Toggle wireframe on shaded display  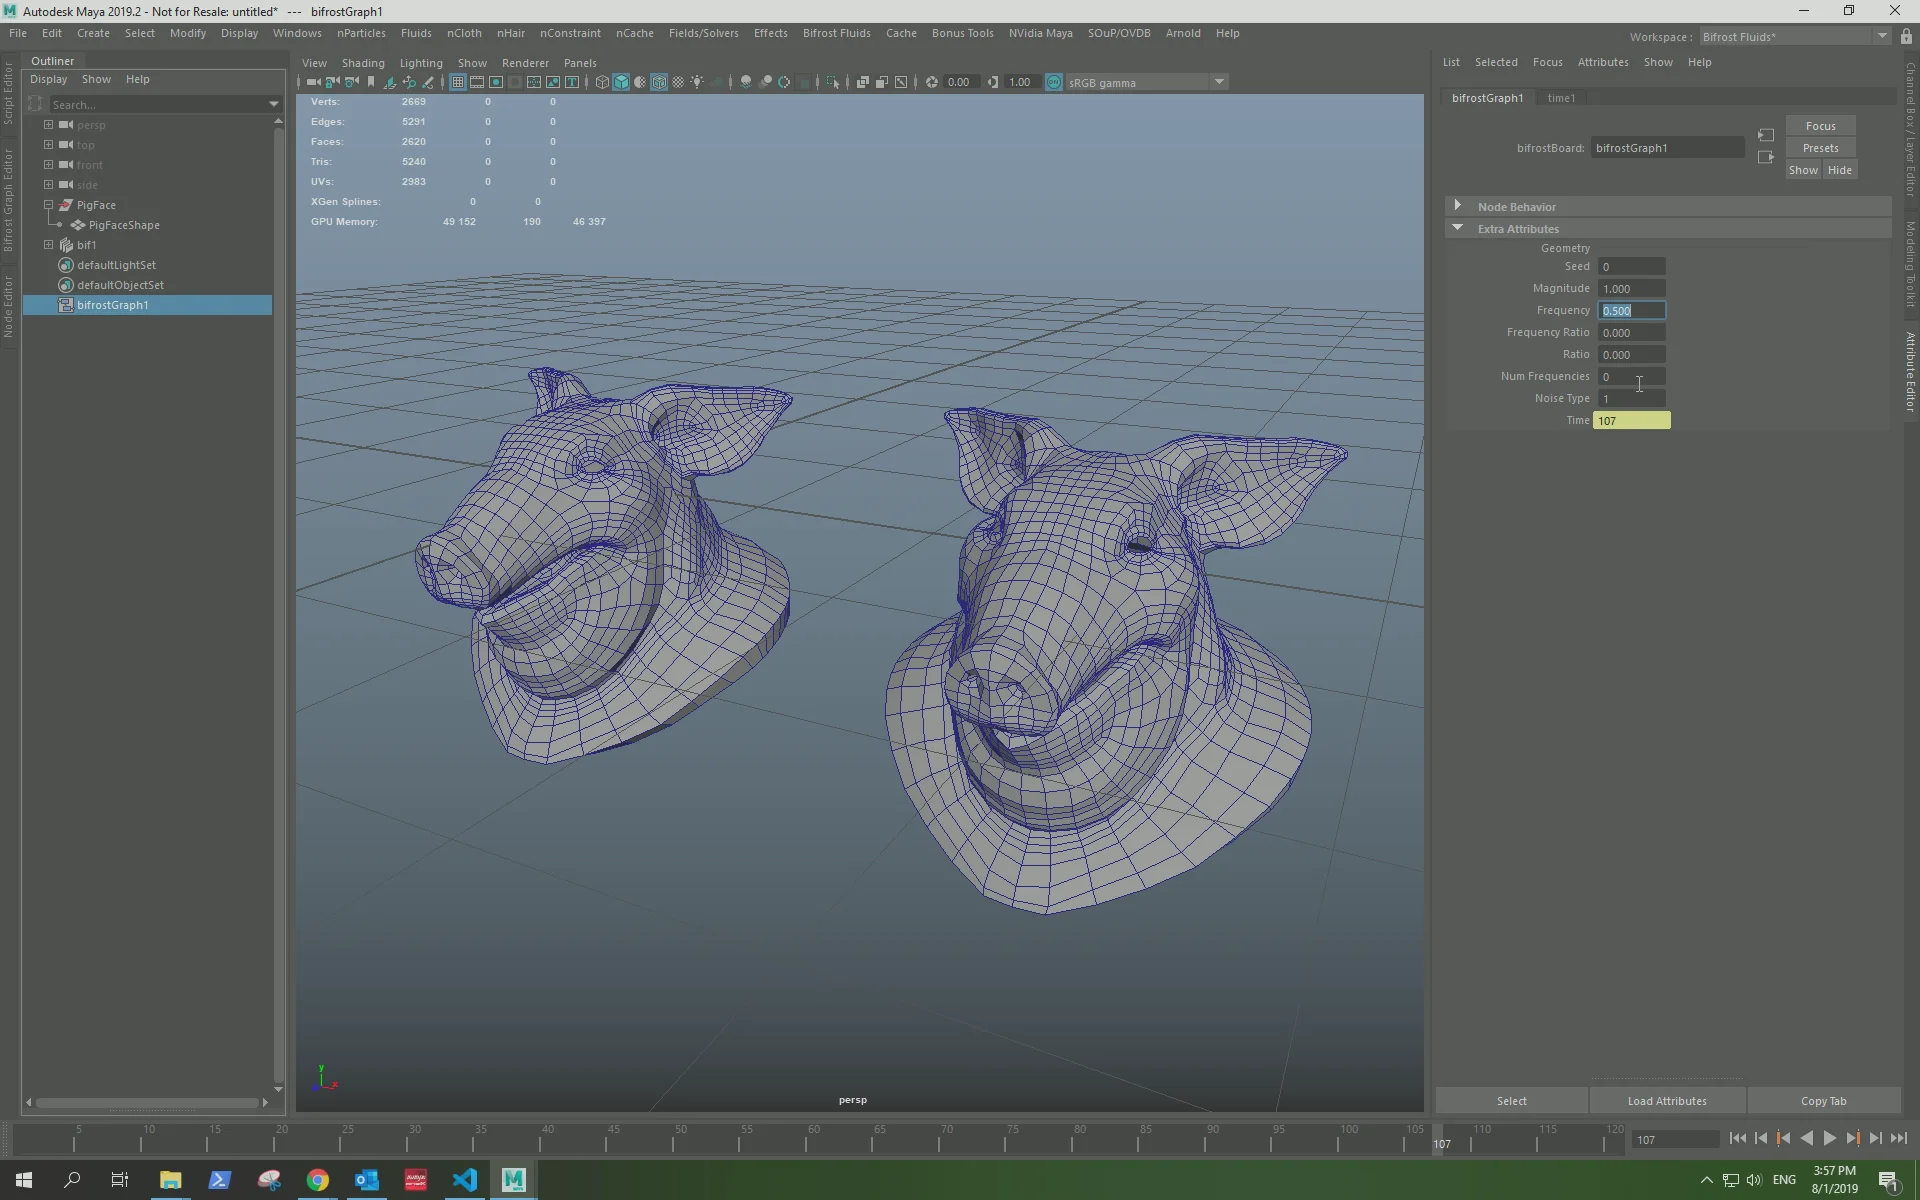pos(659,82)
